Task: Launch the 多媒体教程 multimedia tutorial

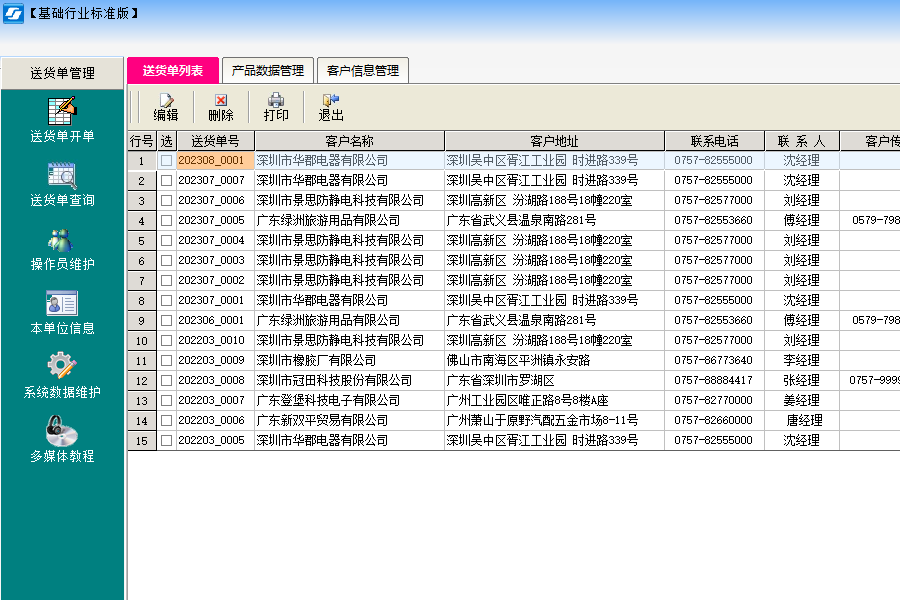Action: 62,440
